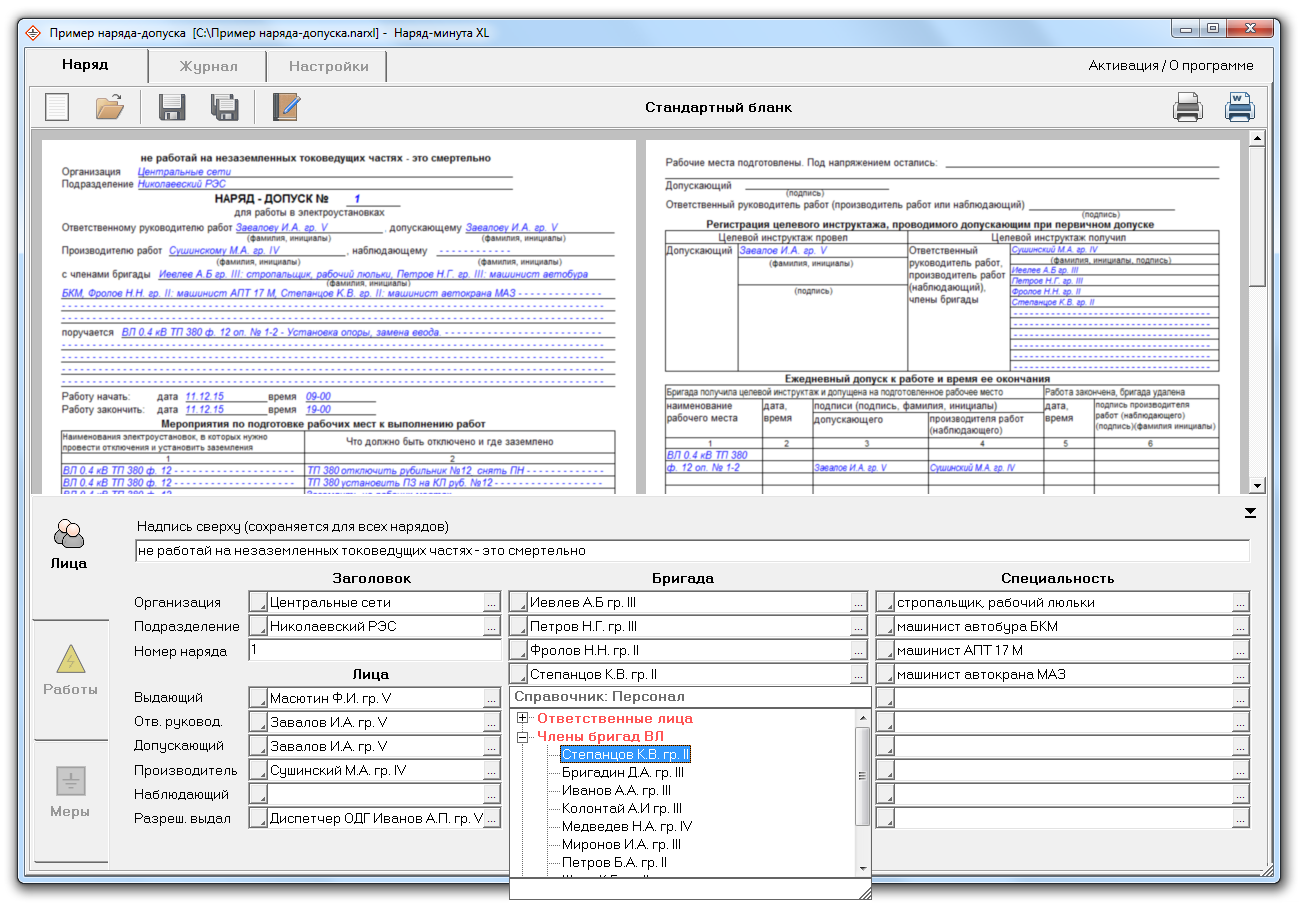1299x905 pixels.
Task: Click the personnel tree vertical scrollbar
Action: (863, 792)
